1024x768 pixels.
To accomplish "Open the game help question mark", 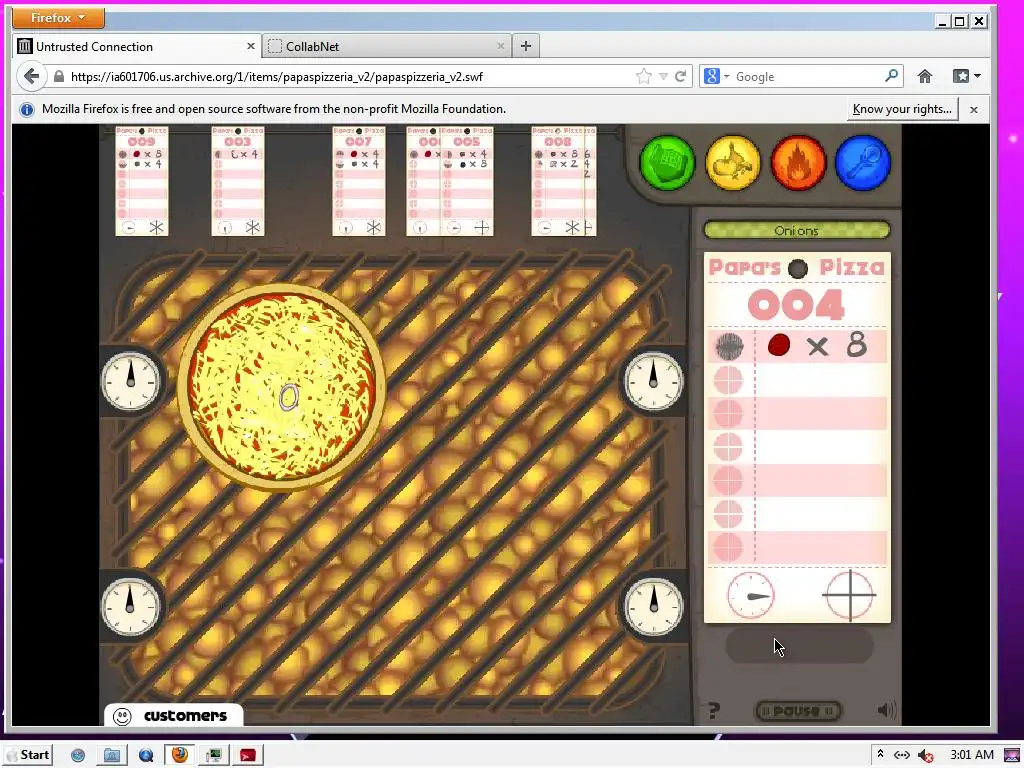I will (714, 710).
